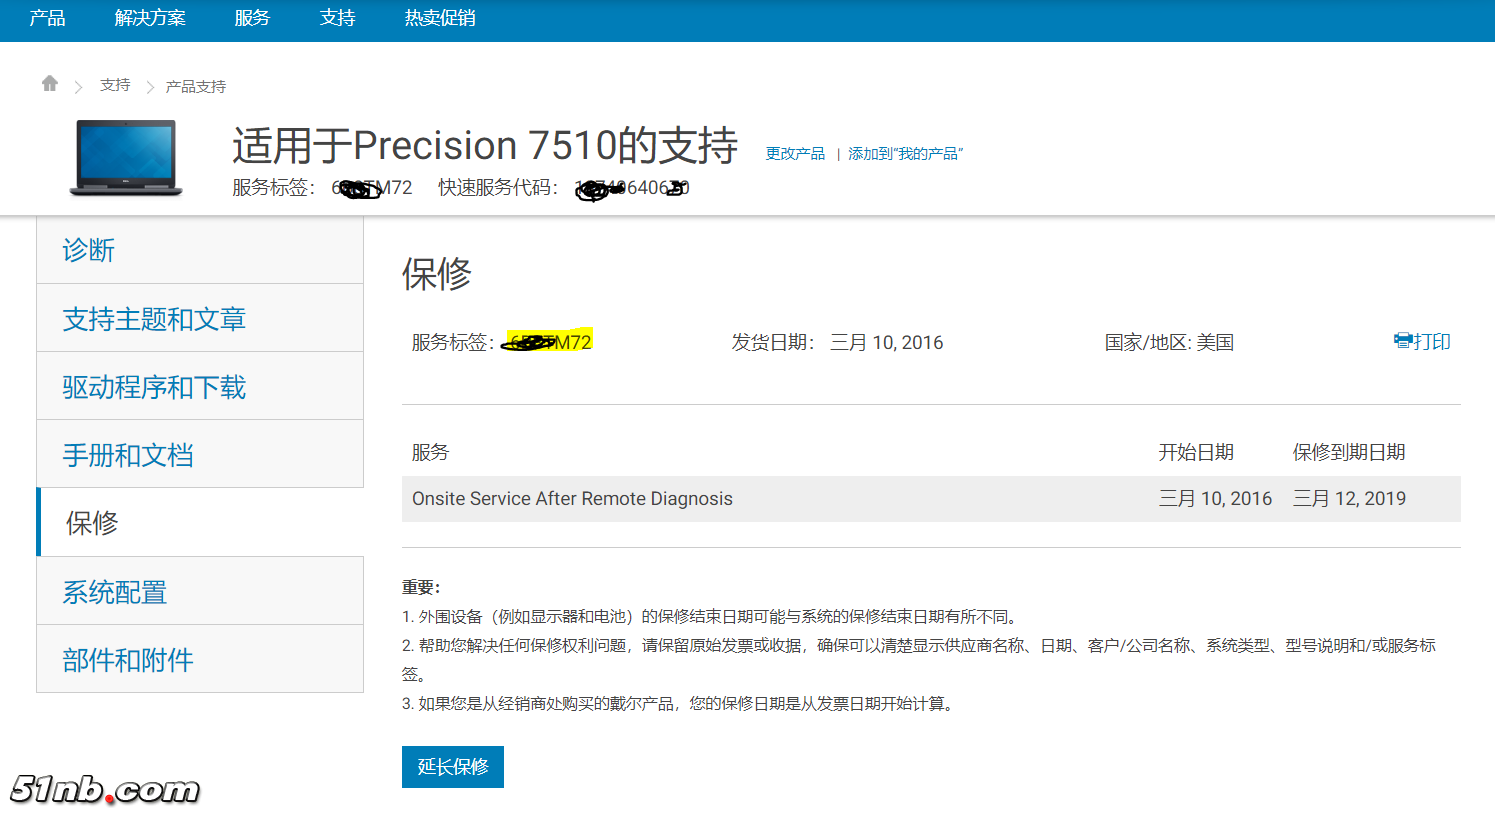The height and width of the screenshot is (813, 1495).
Task: Go to 驱动程序和下载 sidebar section
Action: (154, 387)
